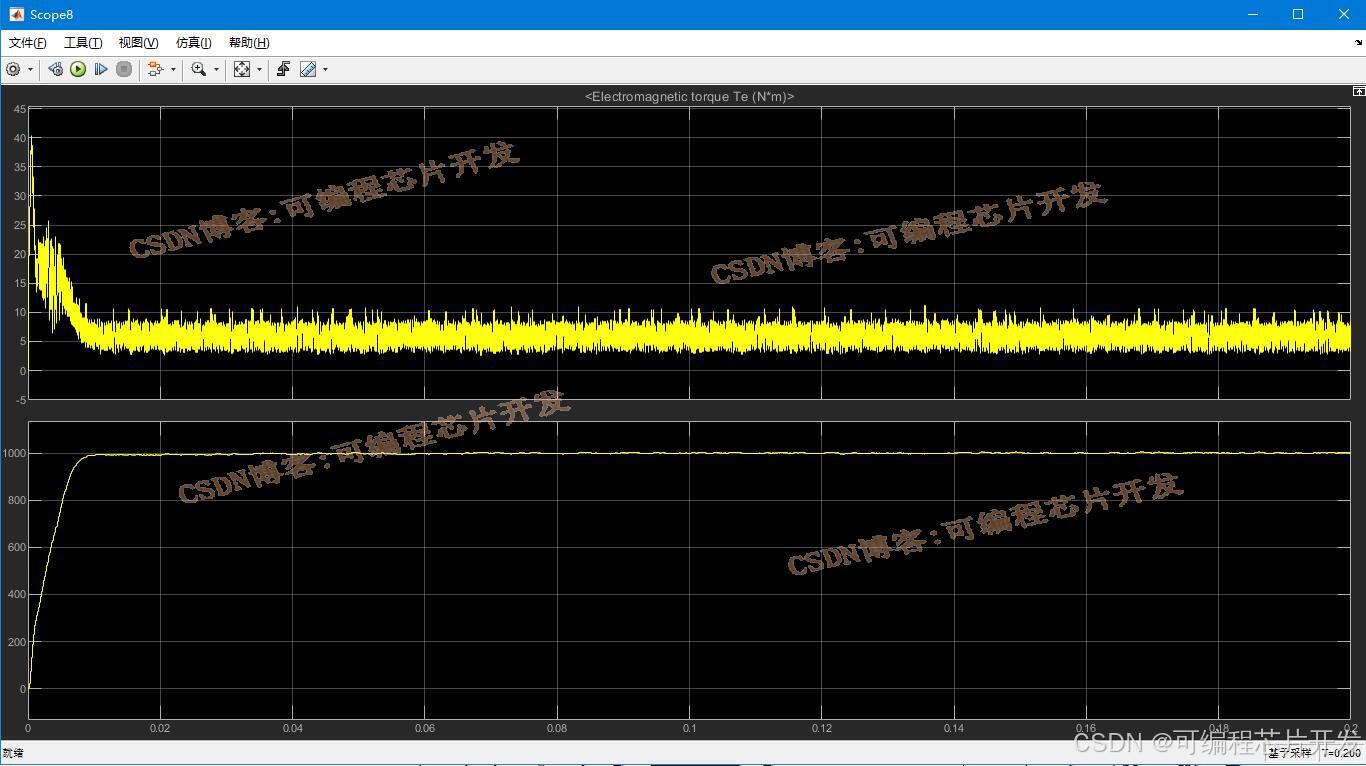Image resolution: width=1366 pixels, height=766 pixels.
Task: Expand the measurements dropdown arrow
Action: pos(325,69)
